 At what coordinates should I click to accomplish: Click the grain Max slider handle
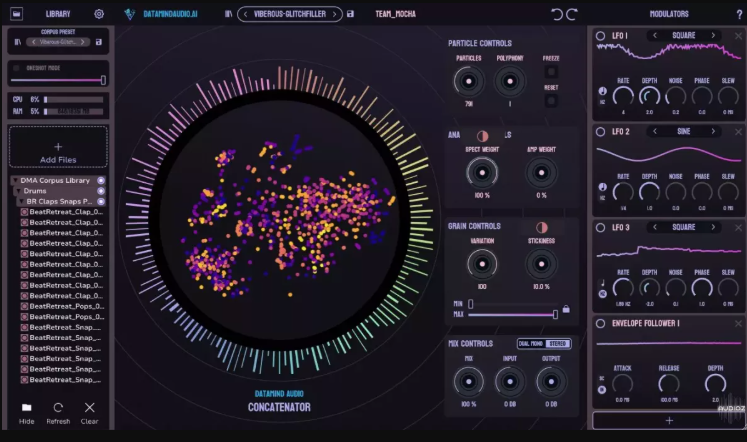tap(555, 314)
